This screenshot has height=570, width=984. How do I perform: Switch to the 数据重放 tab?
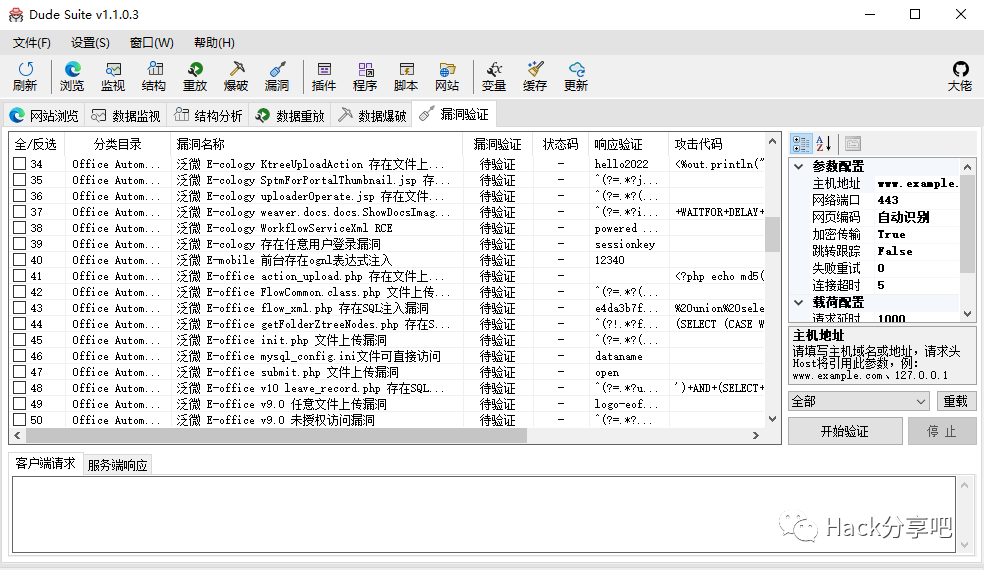[x=289, y=116]
